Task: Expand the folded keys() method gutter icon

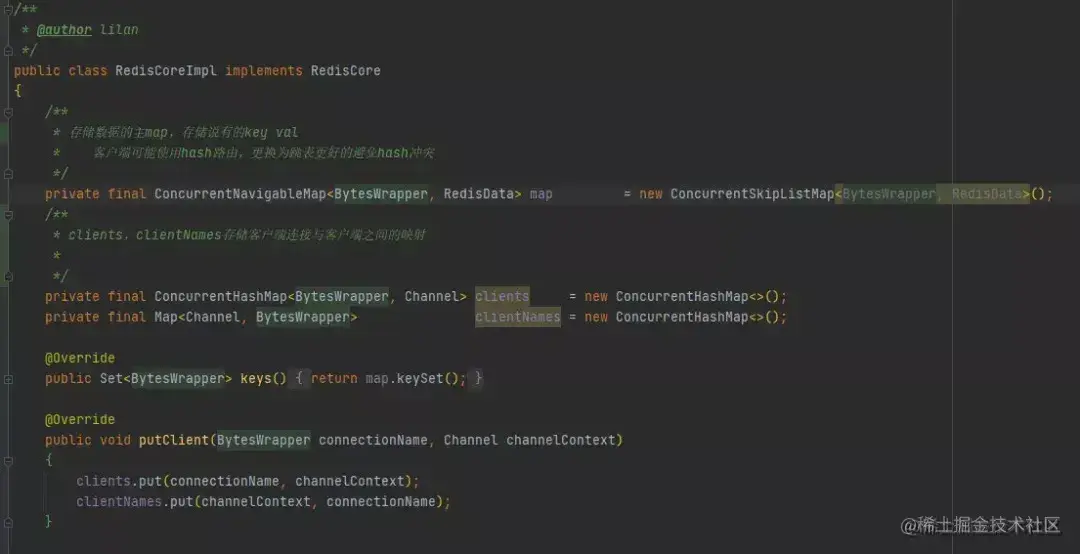Action: 8,379
